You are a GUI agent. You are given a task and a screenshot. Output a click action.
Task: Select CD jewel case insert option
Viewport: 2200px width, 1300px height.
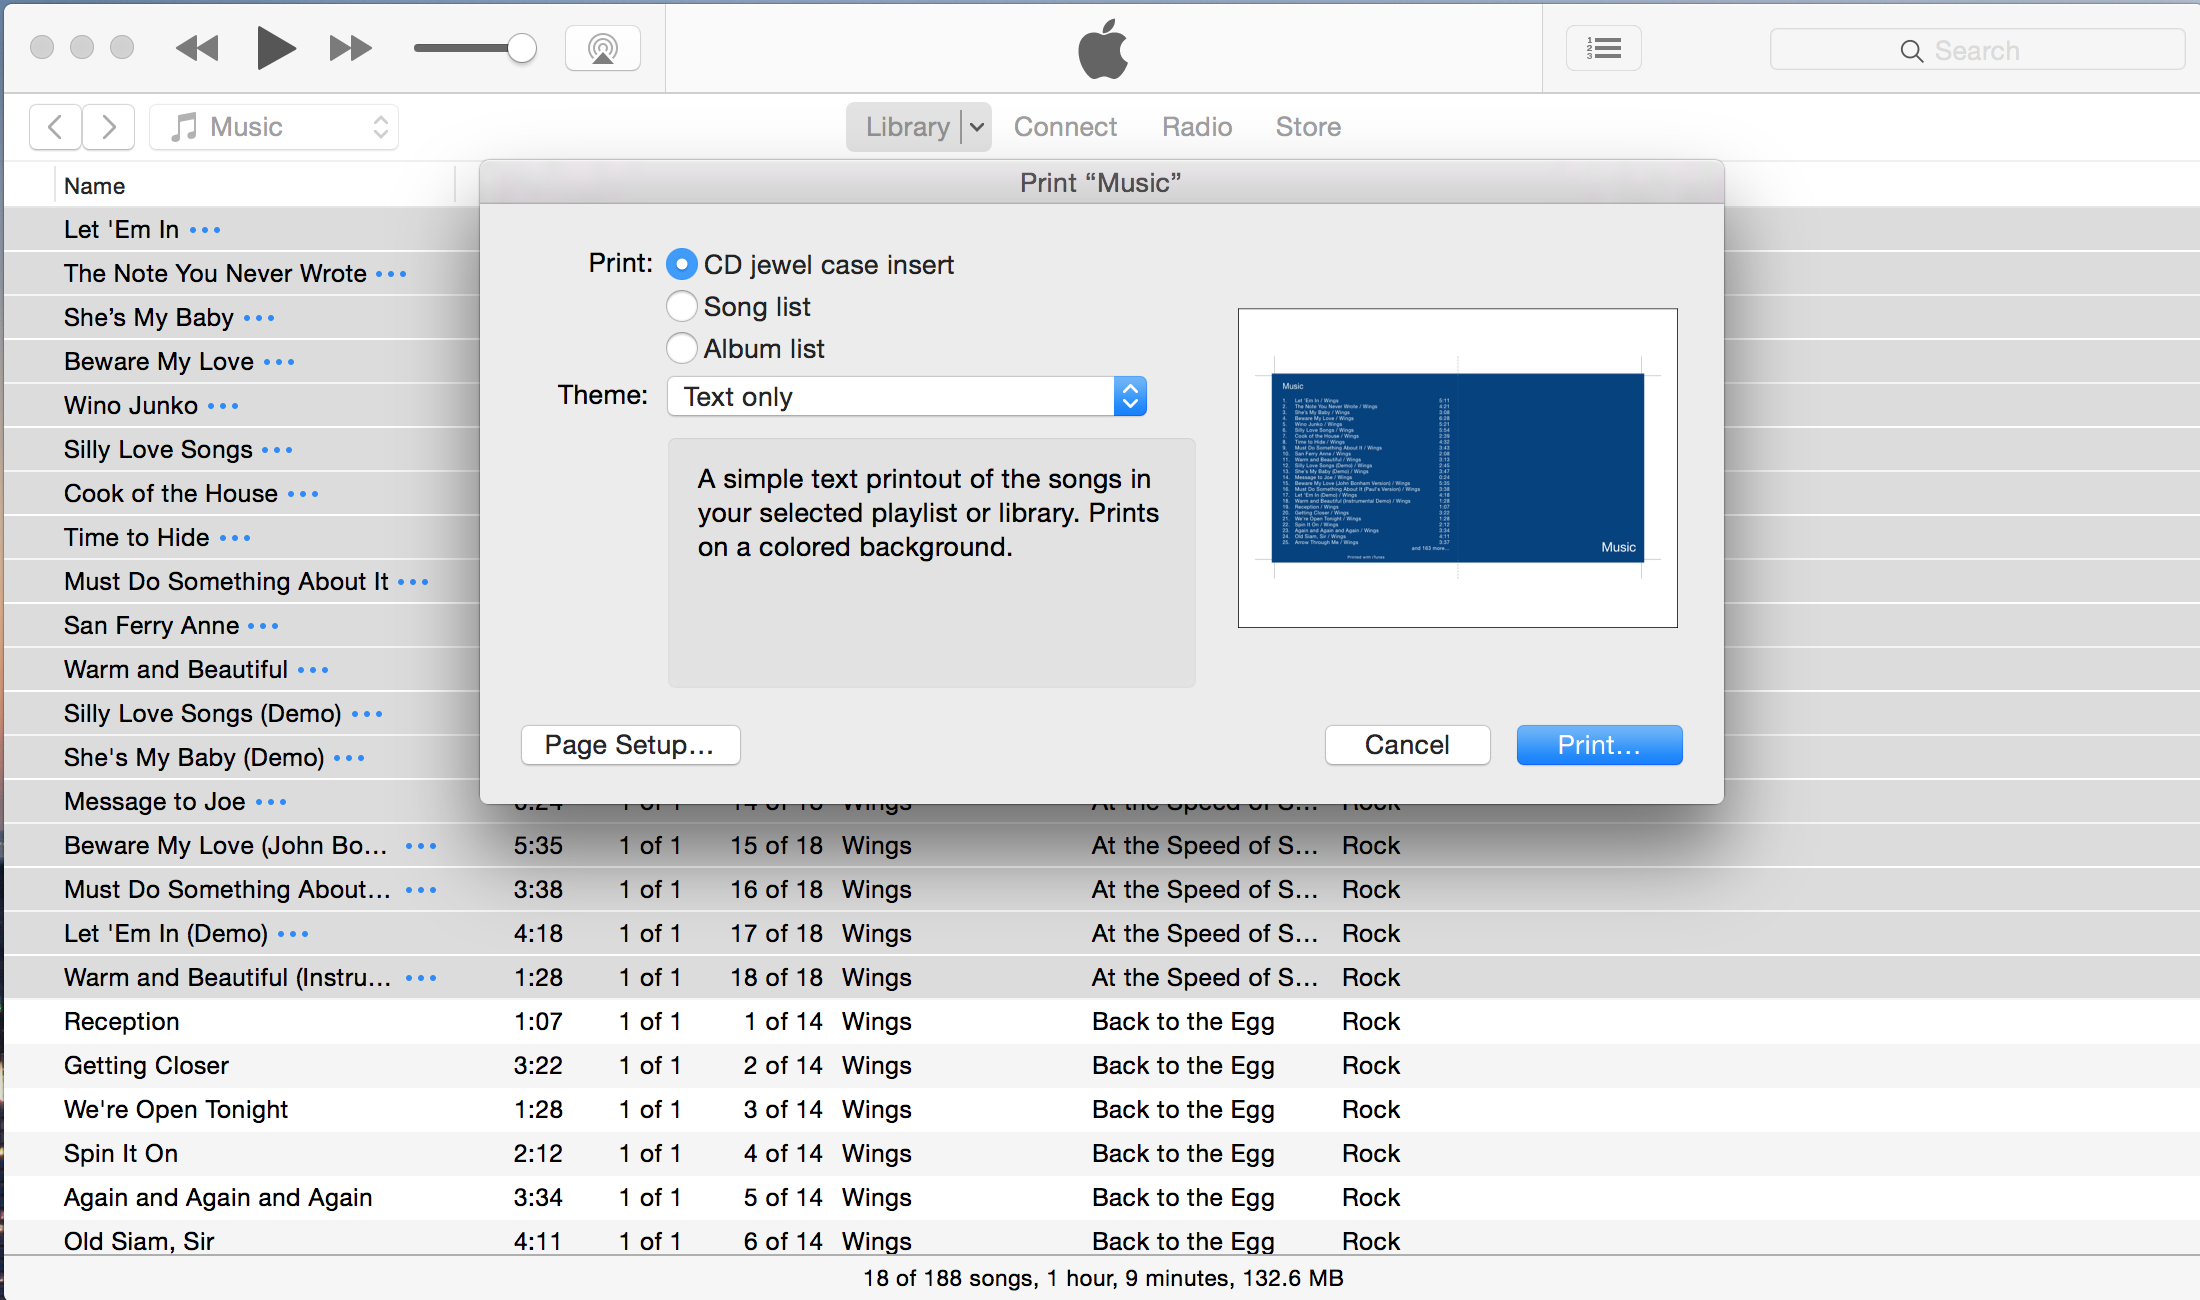[x=682, y=264]
